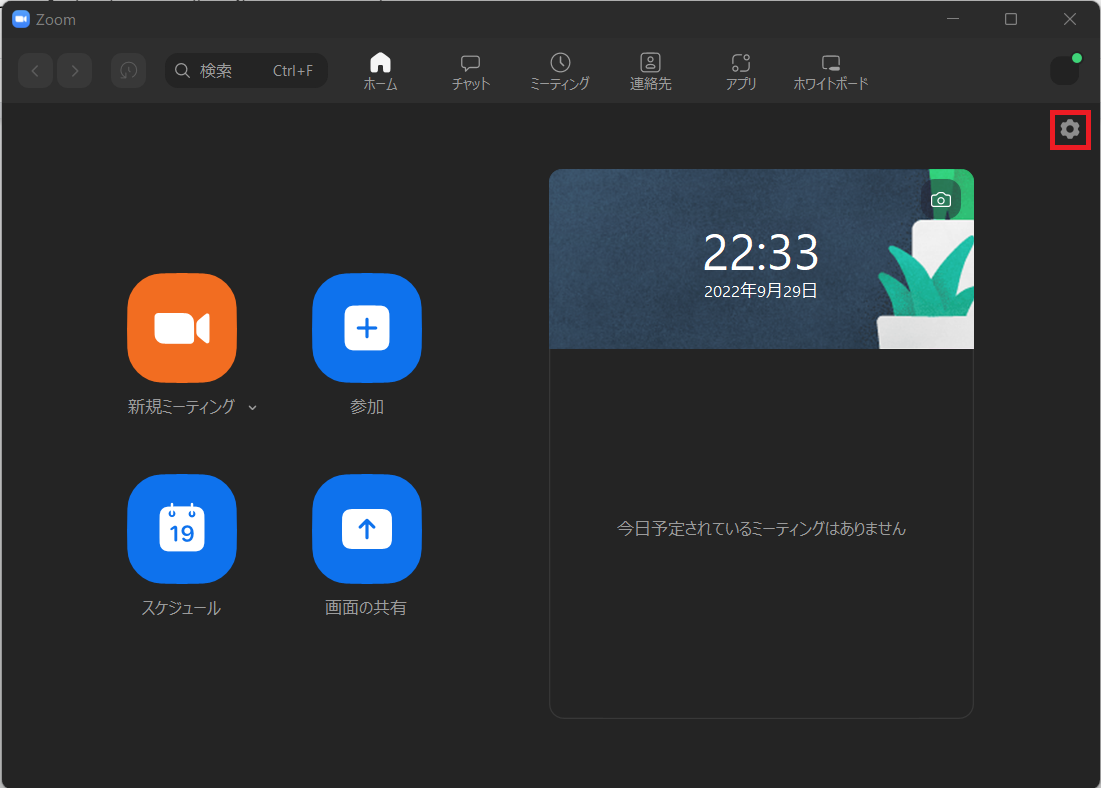The image size is (1101, 788).
Task: Go back with the left arrow button
Action: point(35,71)
